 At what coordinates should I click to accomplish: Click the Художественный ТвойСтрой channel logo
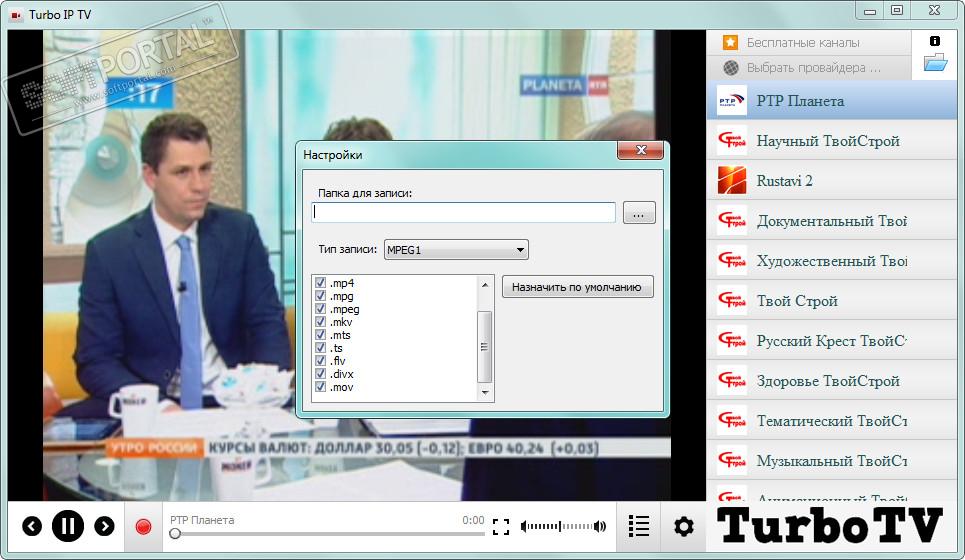[x=732, y=260]
